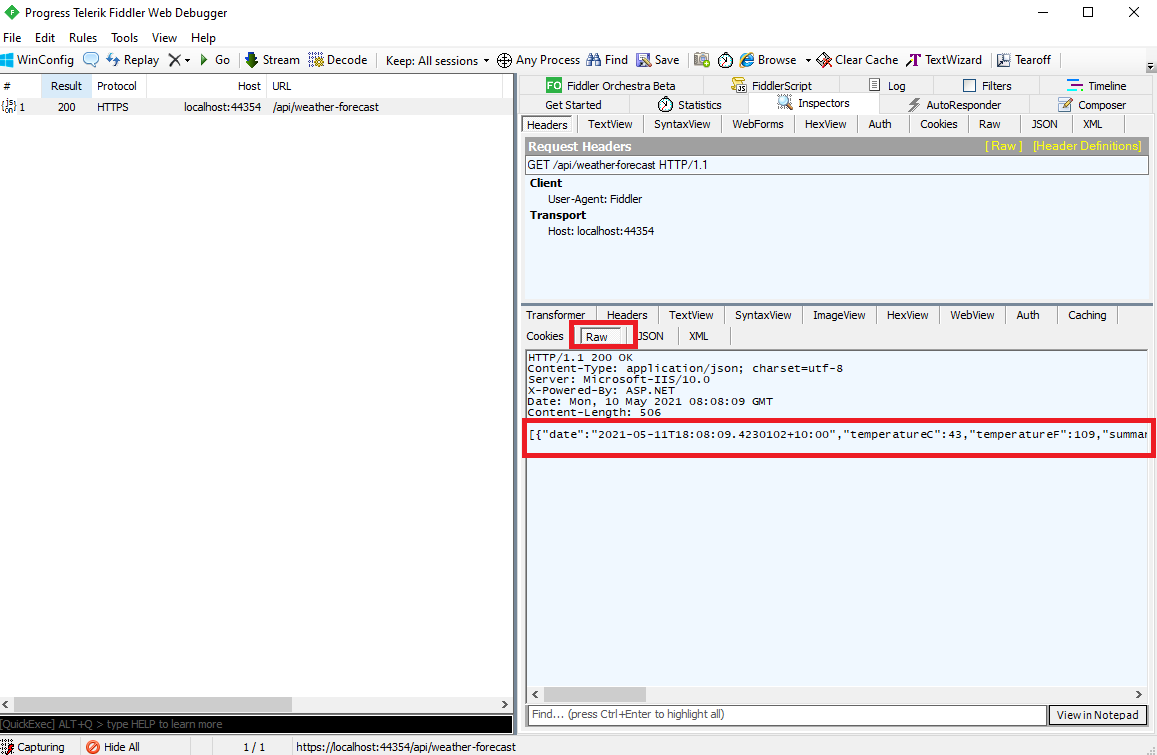The height and width of the screenshot is (755, 1157).
Task: Click Tearoff to detach inspectors
Action: click(x=1023, y=60)
